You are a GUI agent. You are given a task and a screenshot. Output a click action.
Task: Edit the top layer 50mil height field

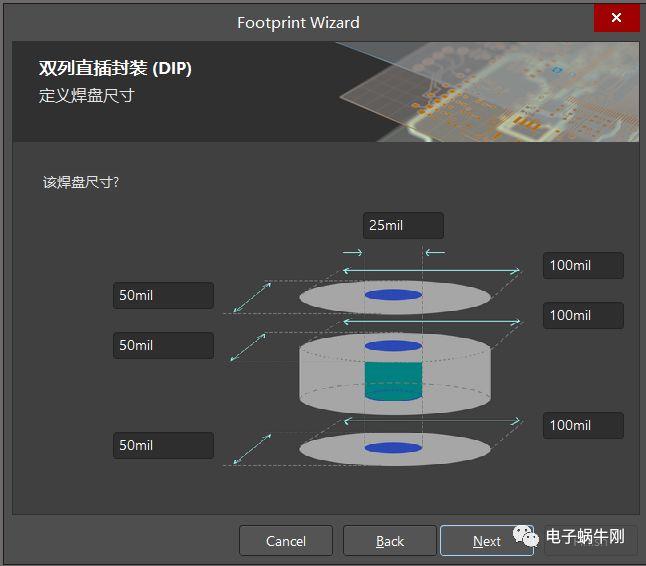[163, 295]
